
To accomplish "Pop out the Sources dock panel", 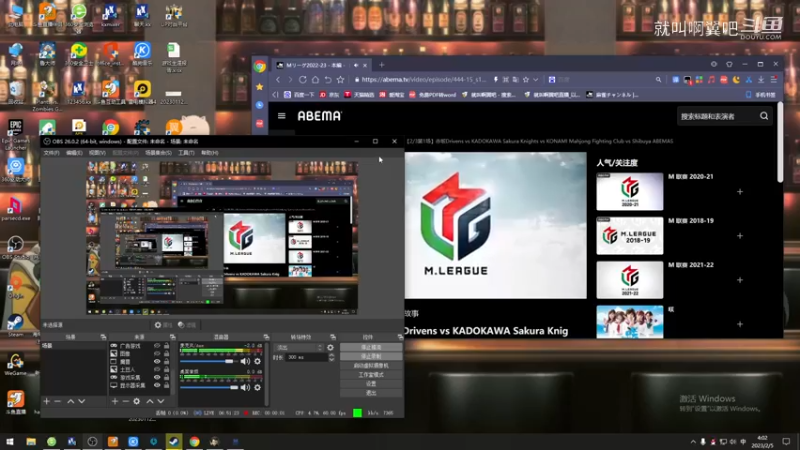I will [172, 337].
